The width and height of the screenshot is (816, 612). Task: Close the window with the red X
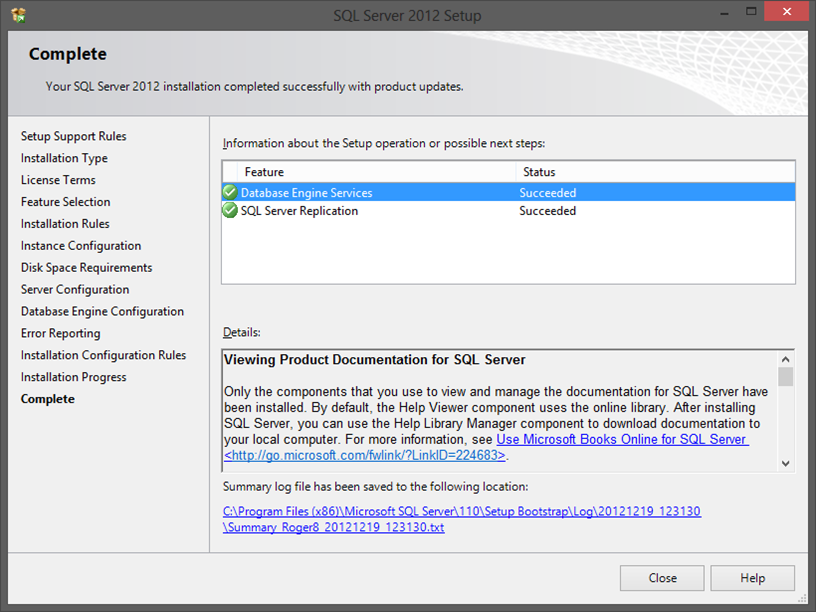(787, 11)
